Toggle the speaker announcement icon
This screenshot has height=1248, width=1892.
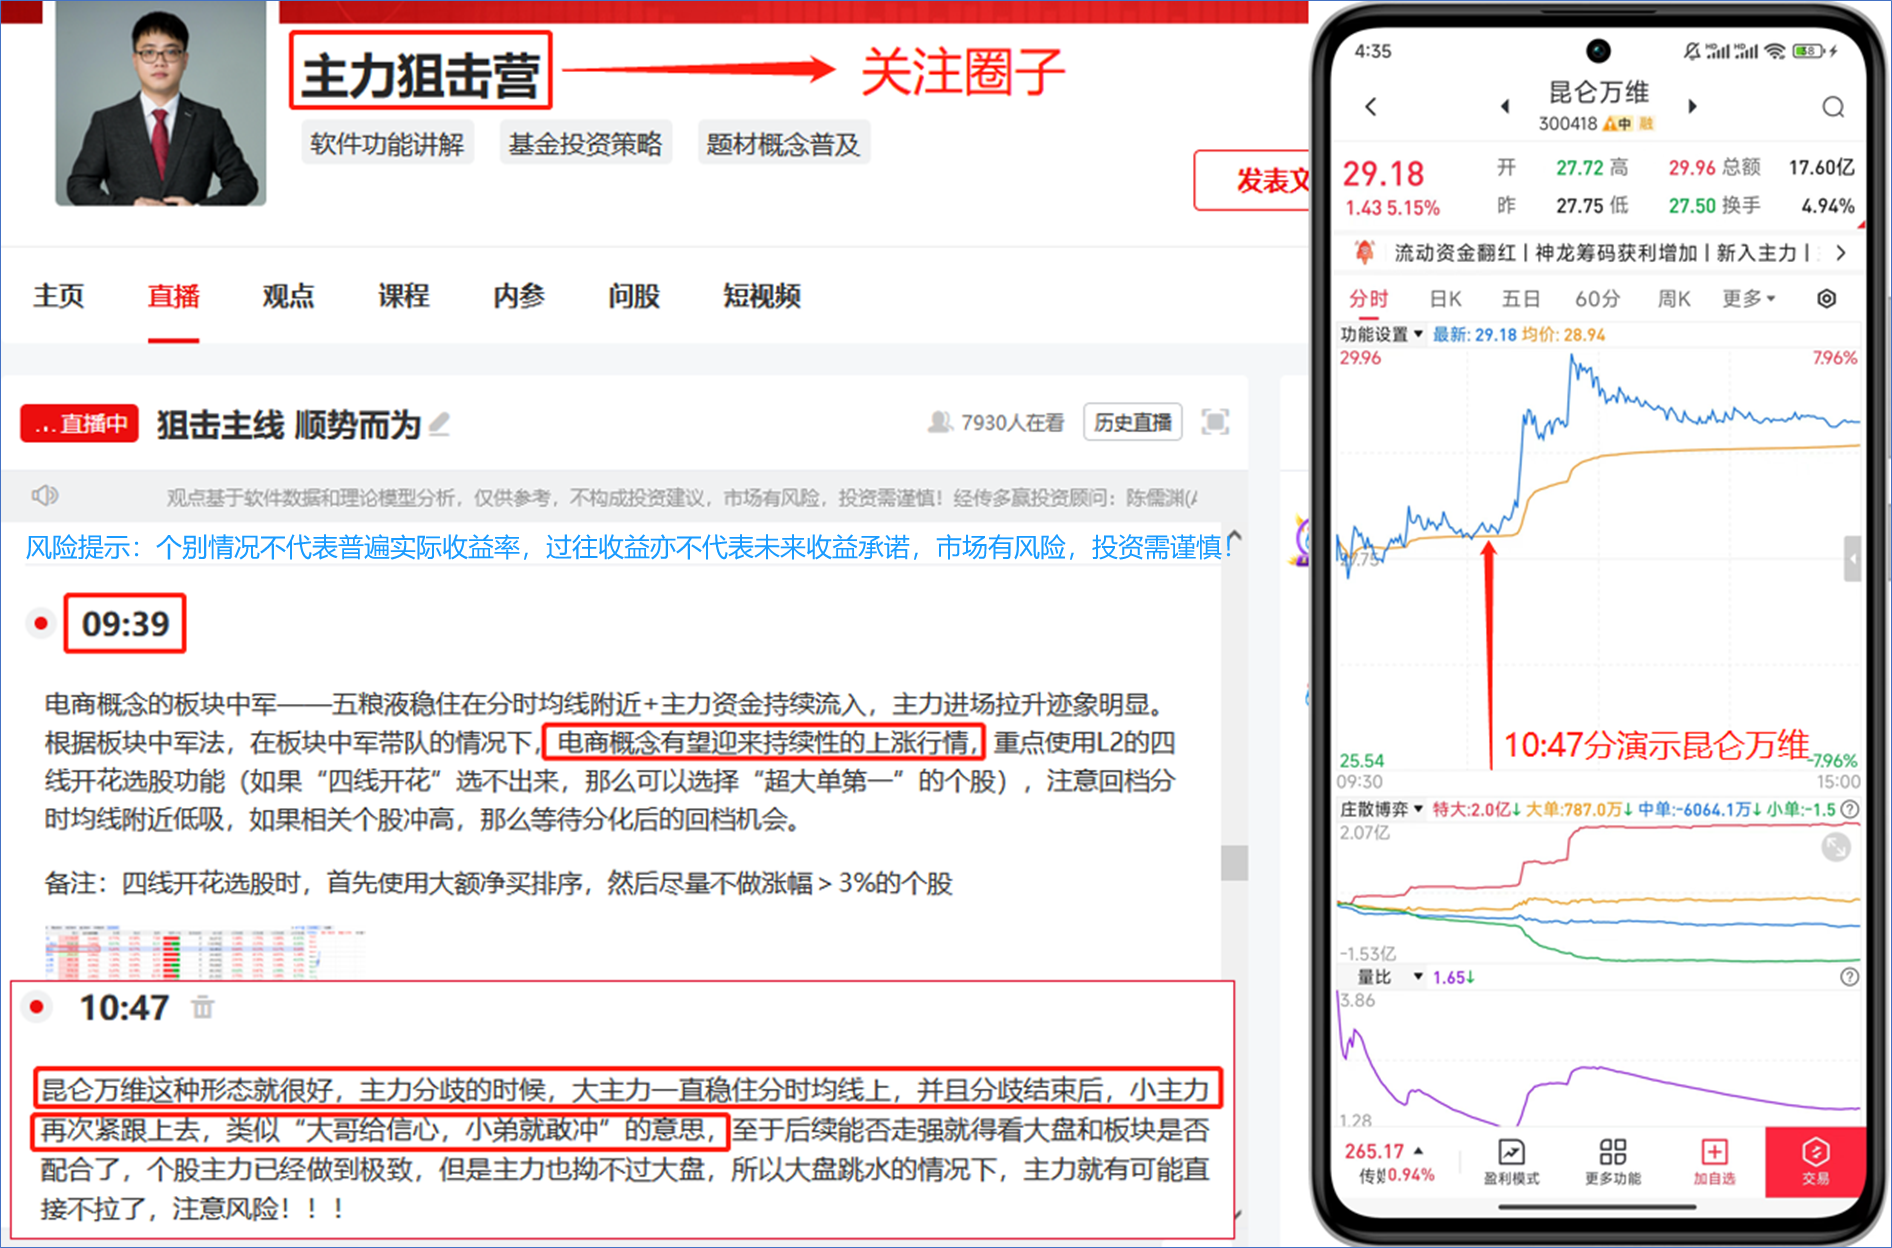(45, 495)
